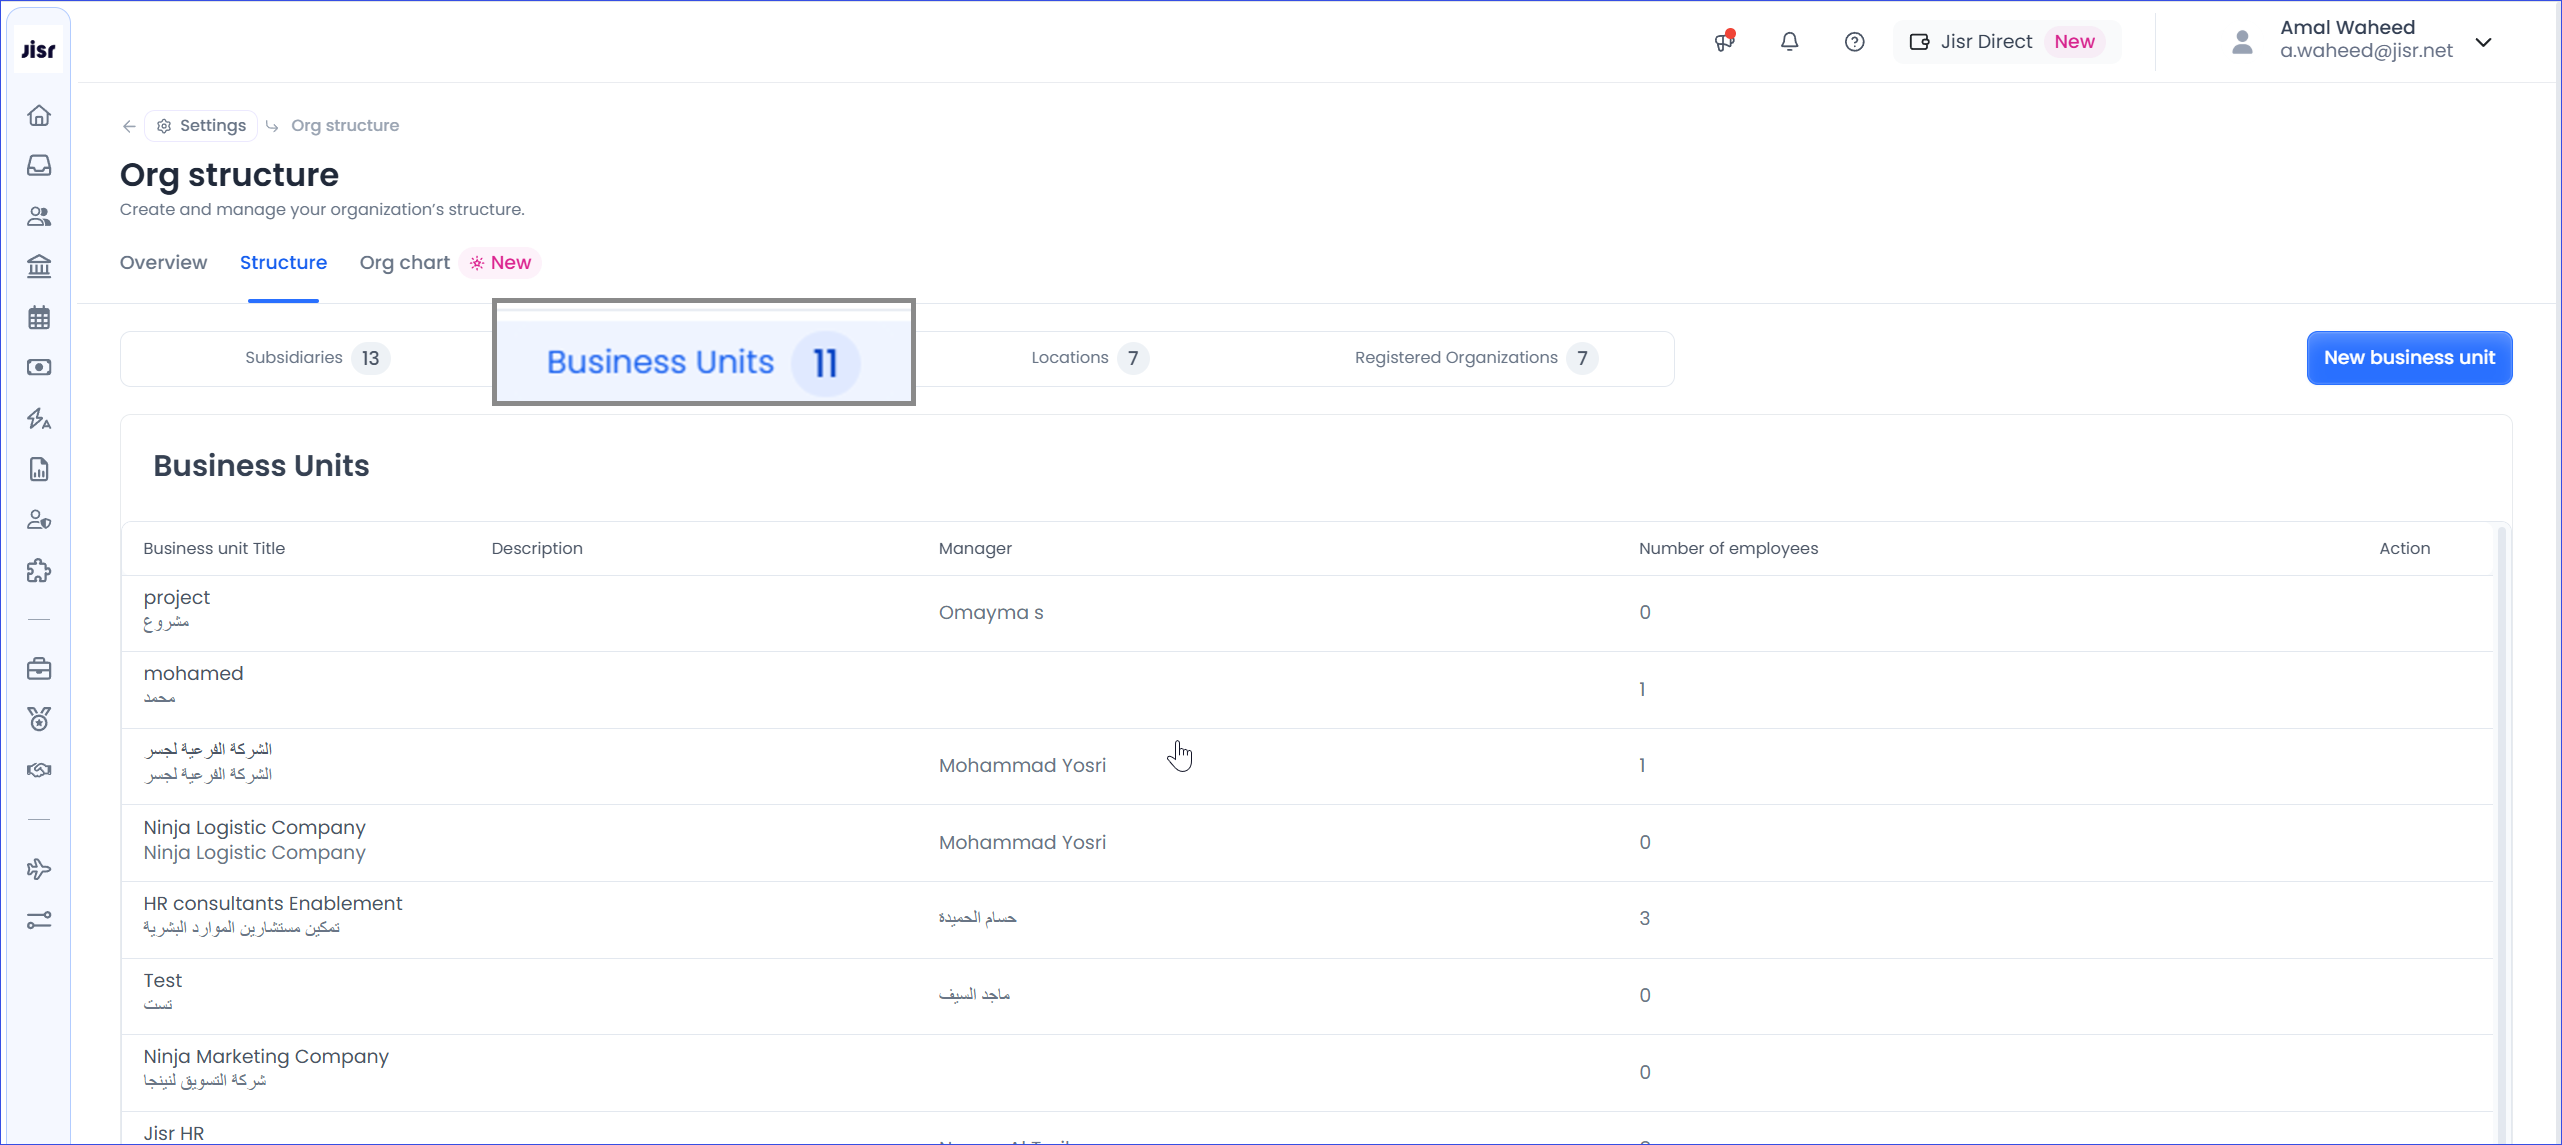
Task: Click the New business unit button
Action: pyautogui.click(x=2408, y=358)
